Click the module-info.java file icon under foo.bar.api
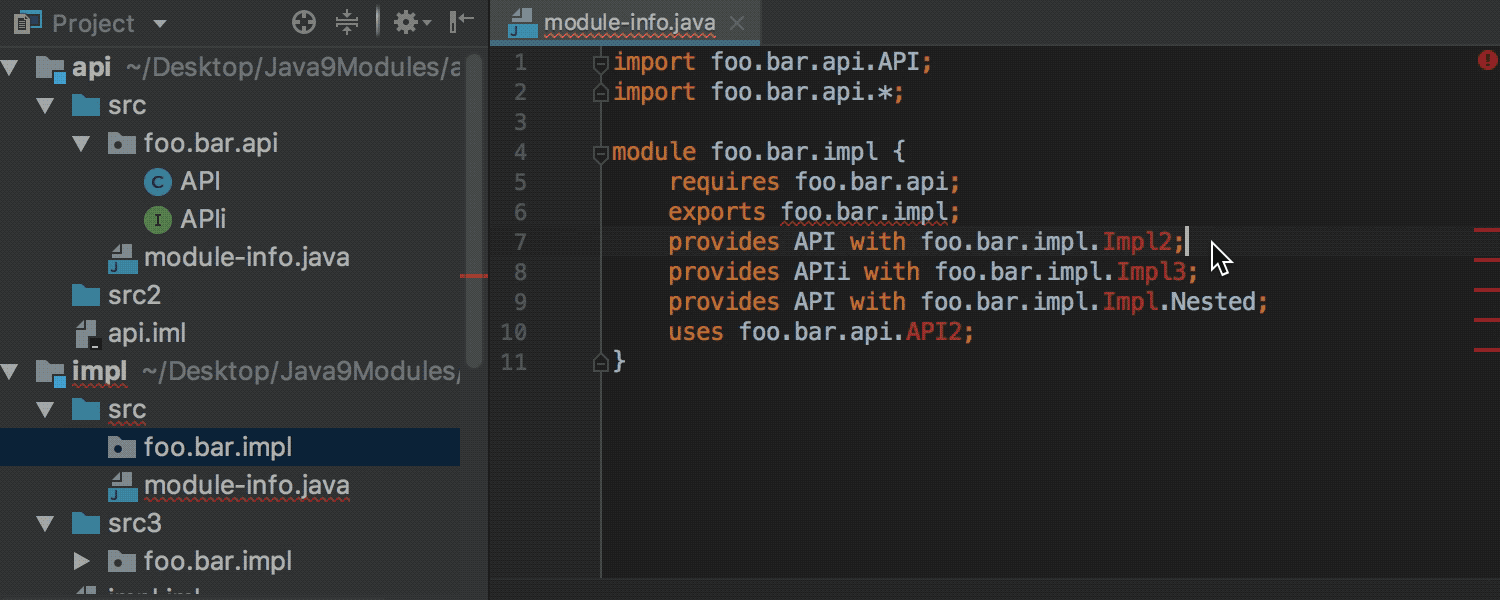The image size is (1500, 600). (122, 257)
